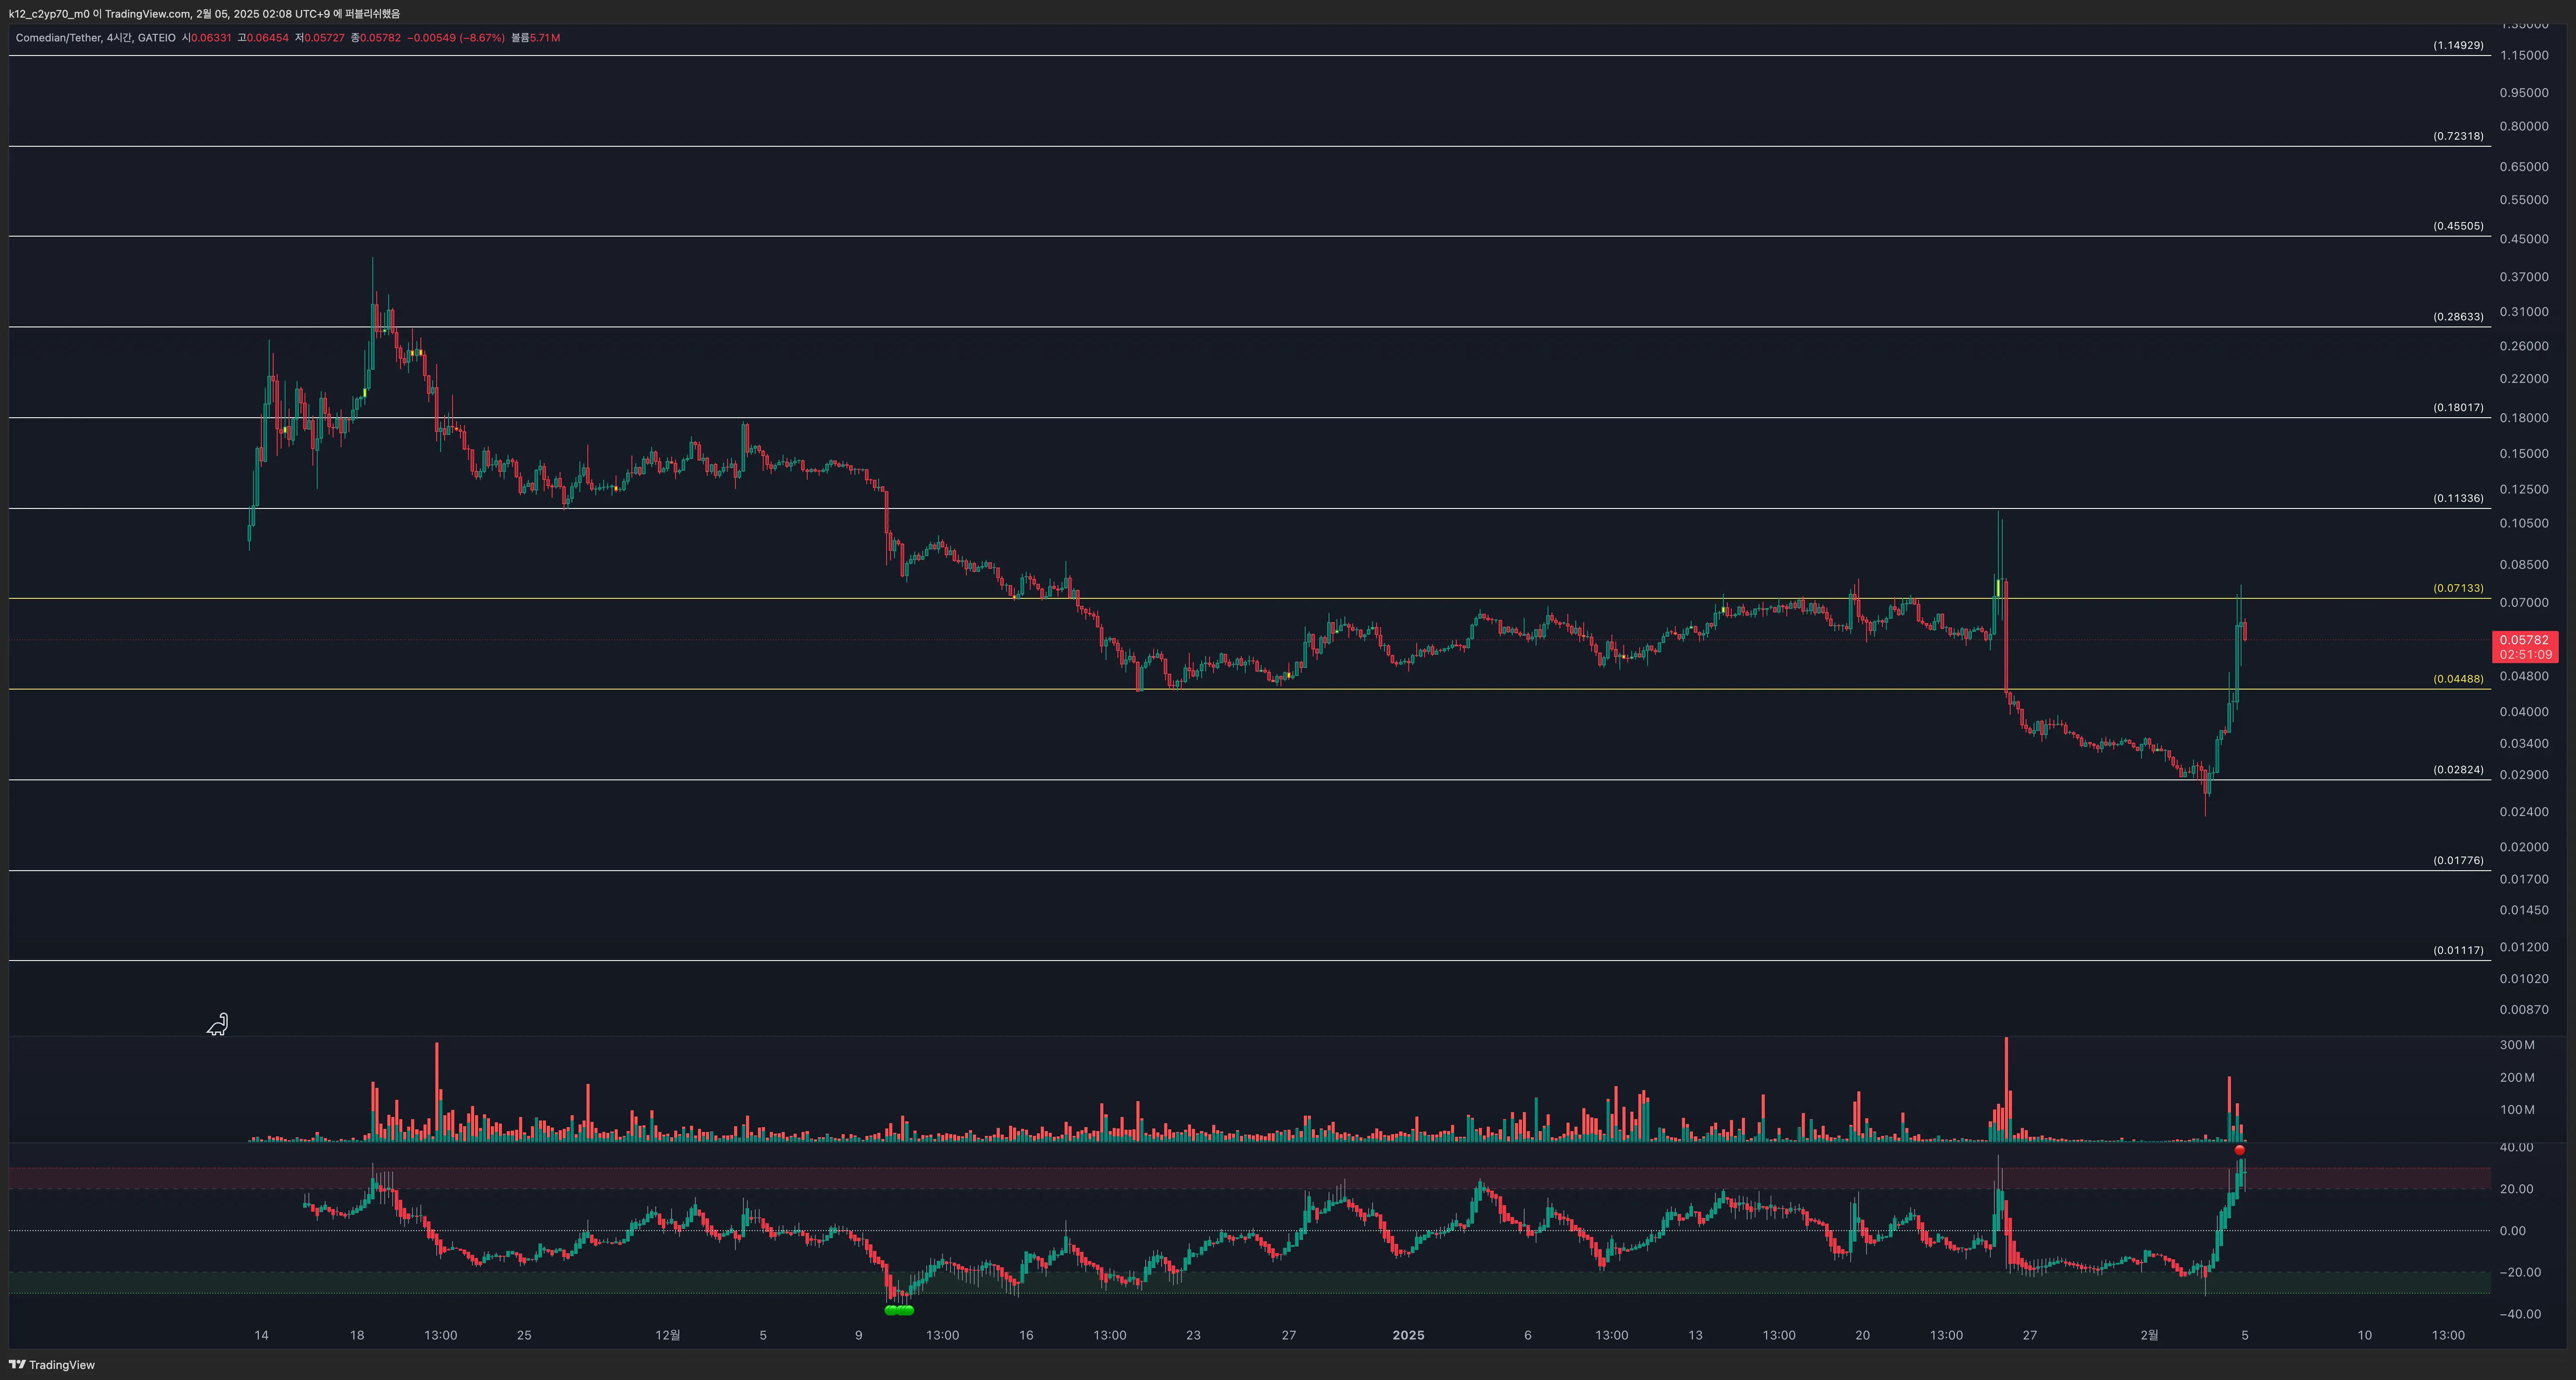Click the open value 0.06331 in legend

[211, 38]
